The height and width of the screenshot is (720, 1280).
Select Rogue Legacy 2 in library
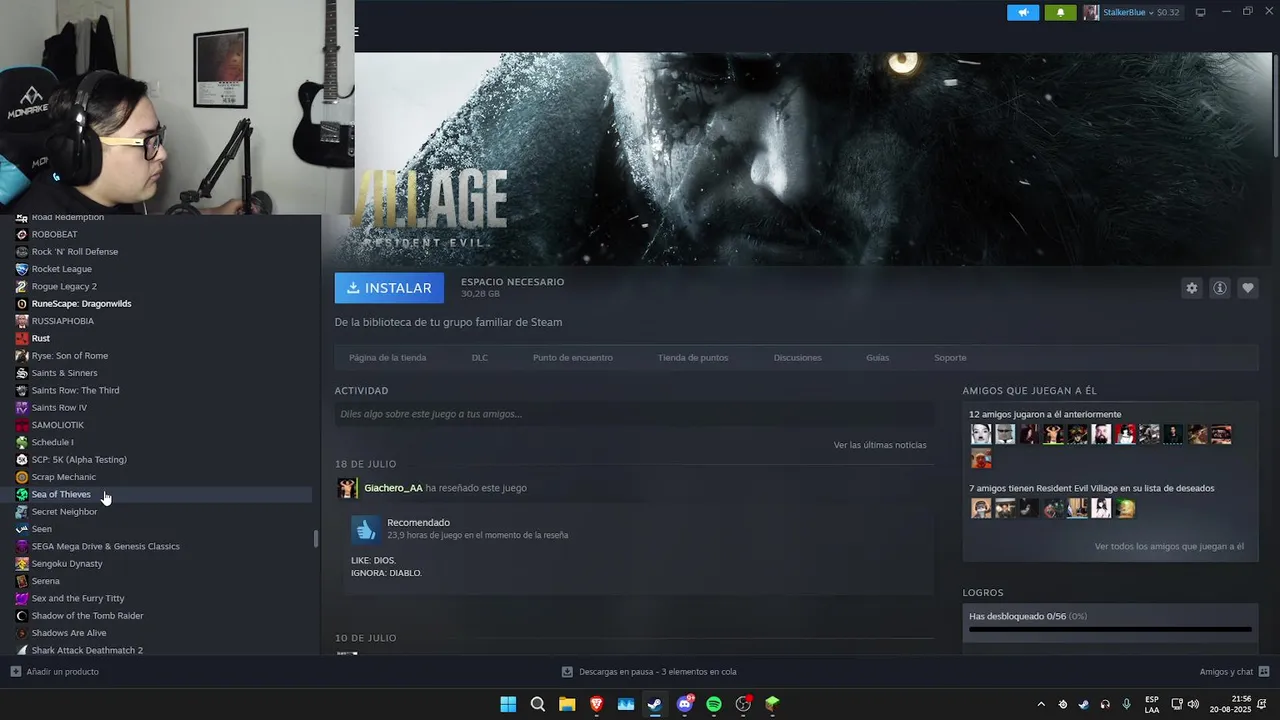click(x=64, y=286)
